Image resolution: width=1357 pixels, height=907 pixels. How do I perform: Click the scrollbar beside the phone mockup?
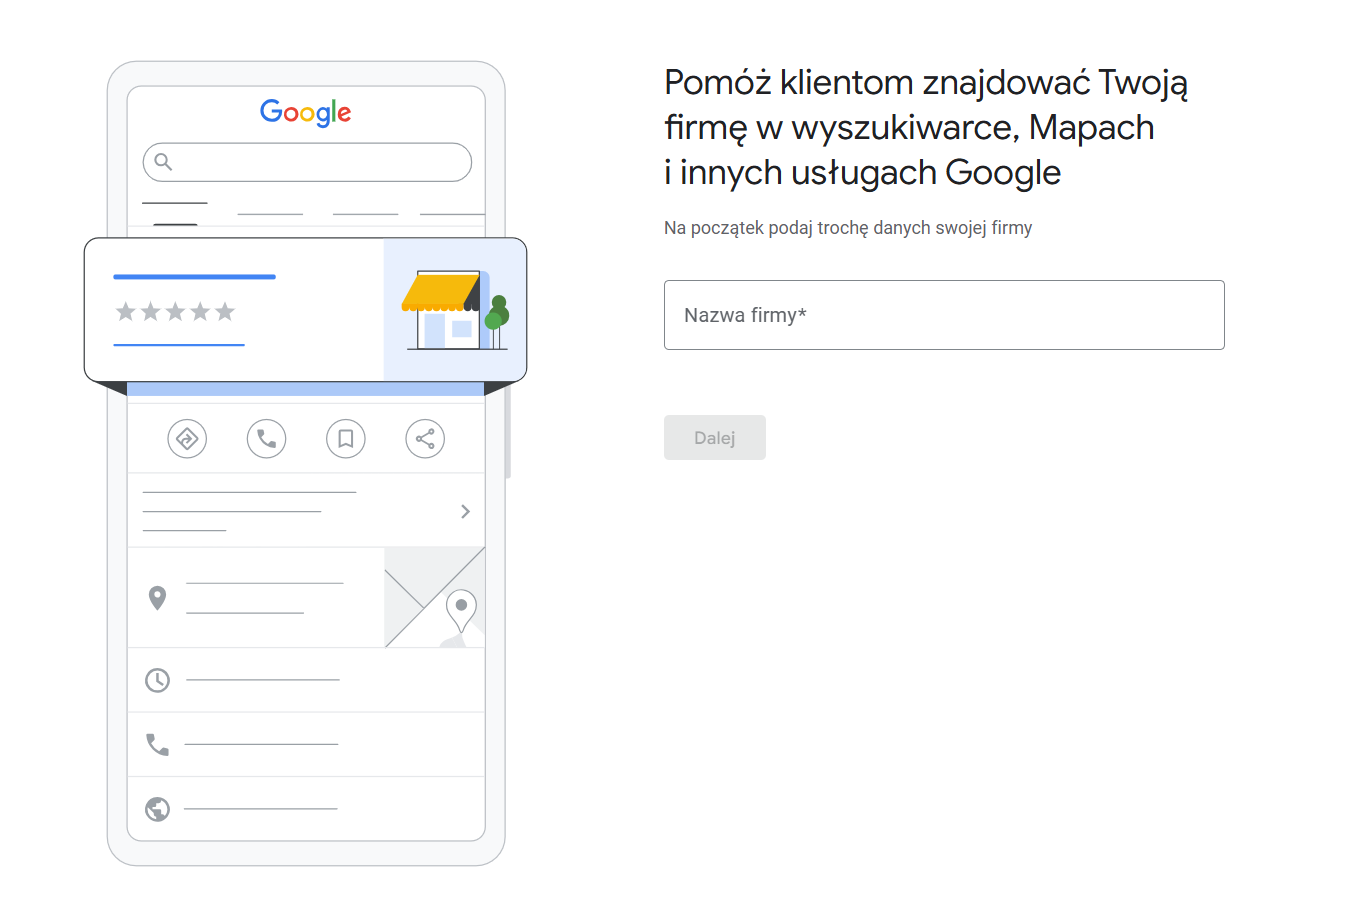tap(508, 432)
